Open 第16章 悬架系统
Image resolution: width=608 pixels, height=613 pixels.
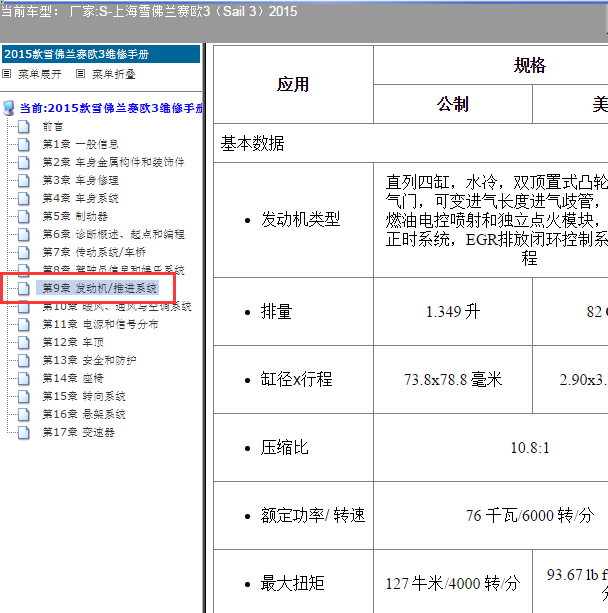(84, 414)
